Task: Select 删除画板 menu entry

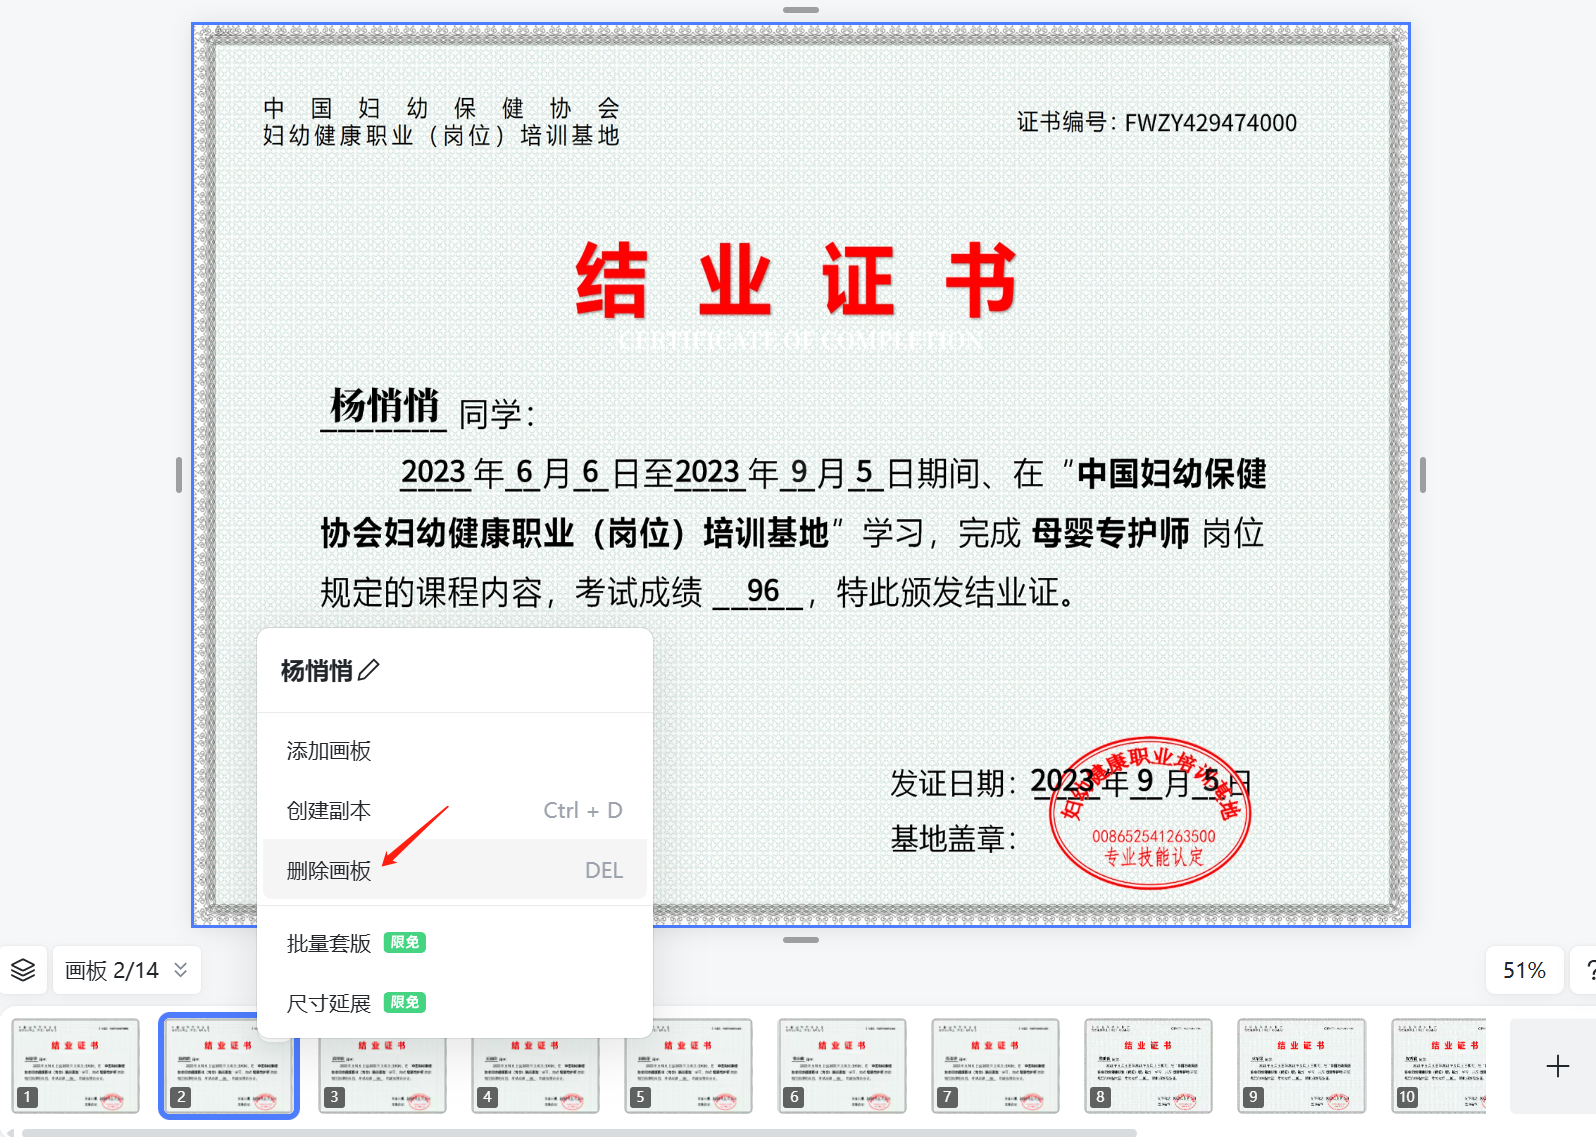Action: click(455, 870)
